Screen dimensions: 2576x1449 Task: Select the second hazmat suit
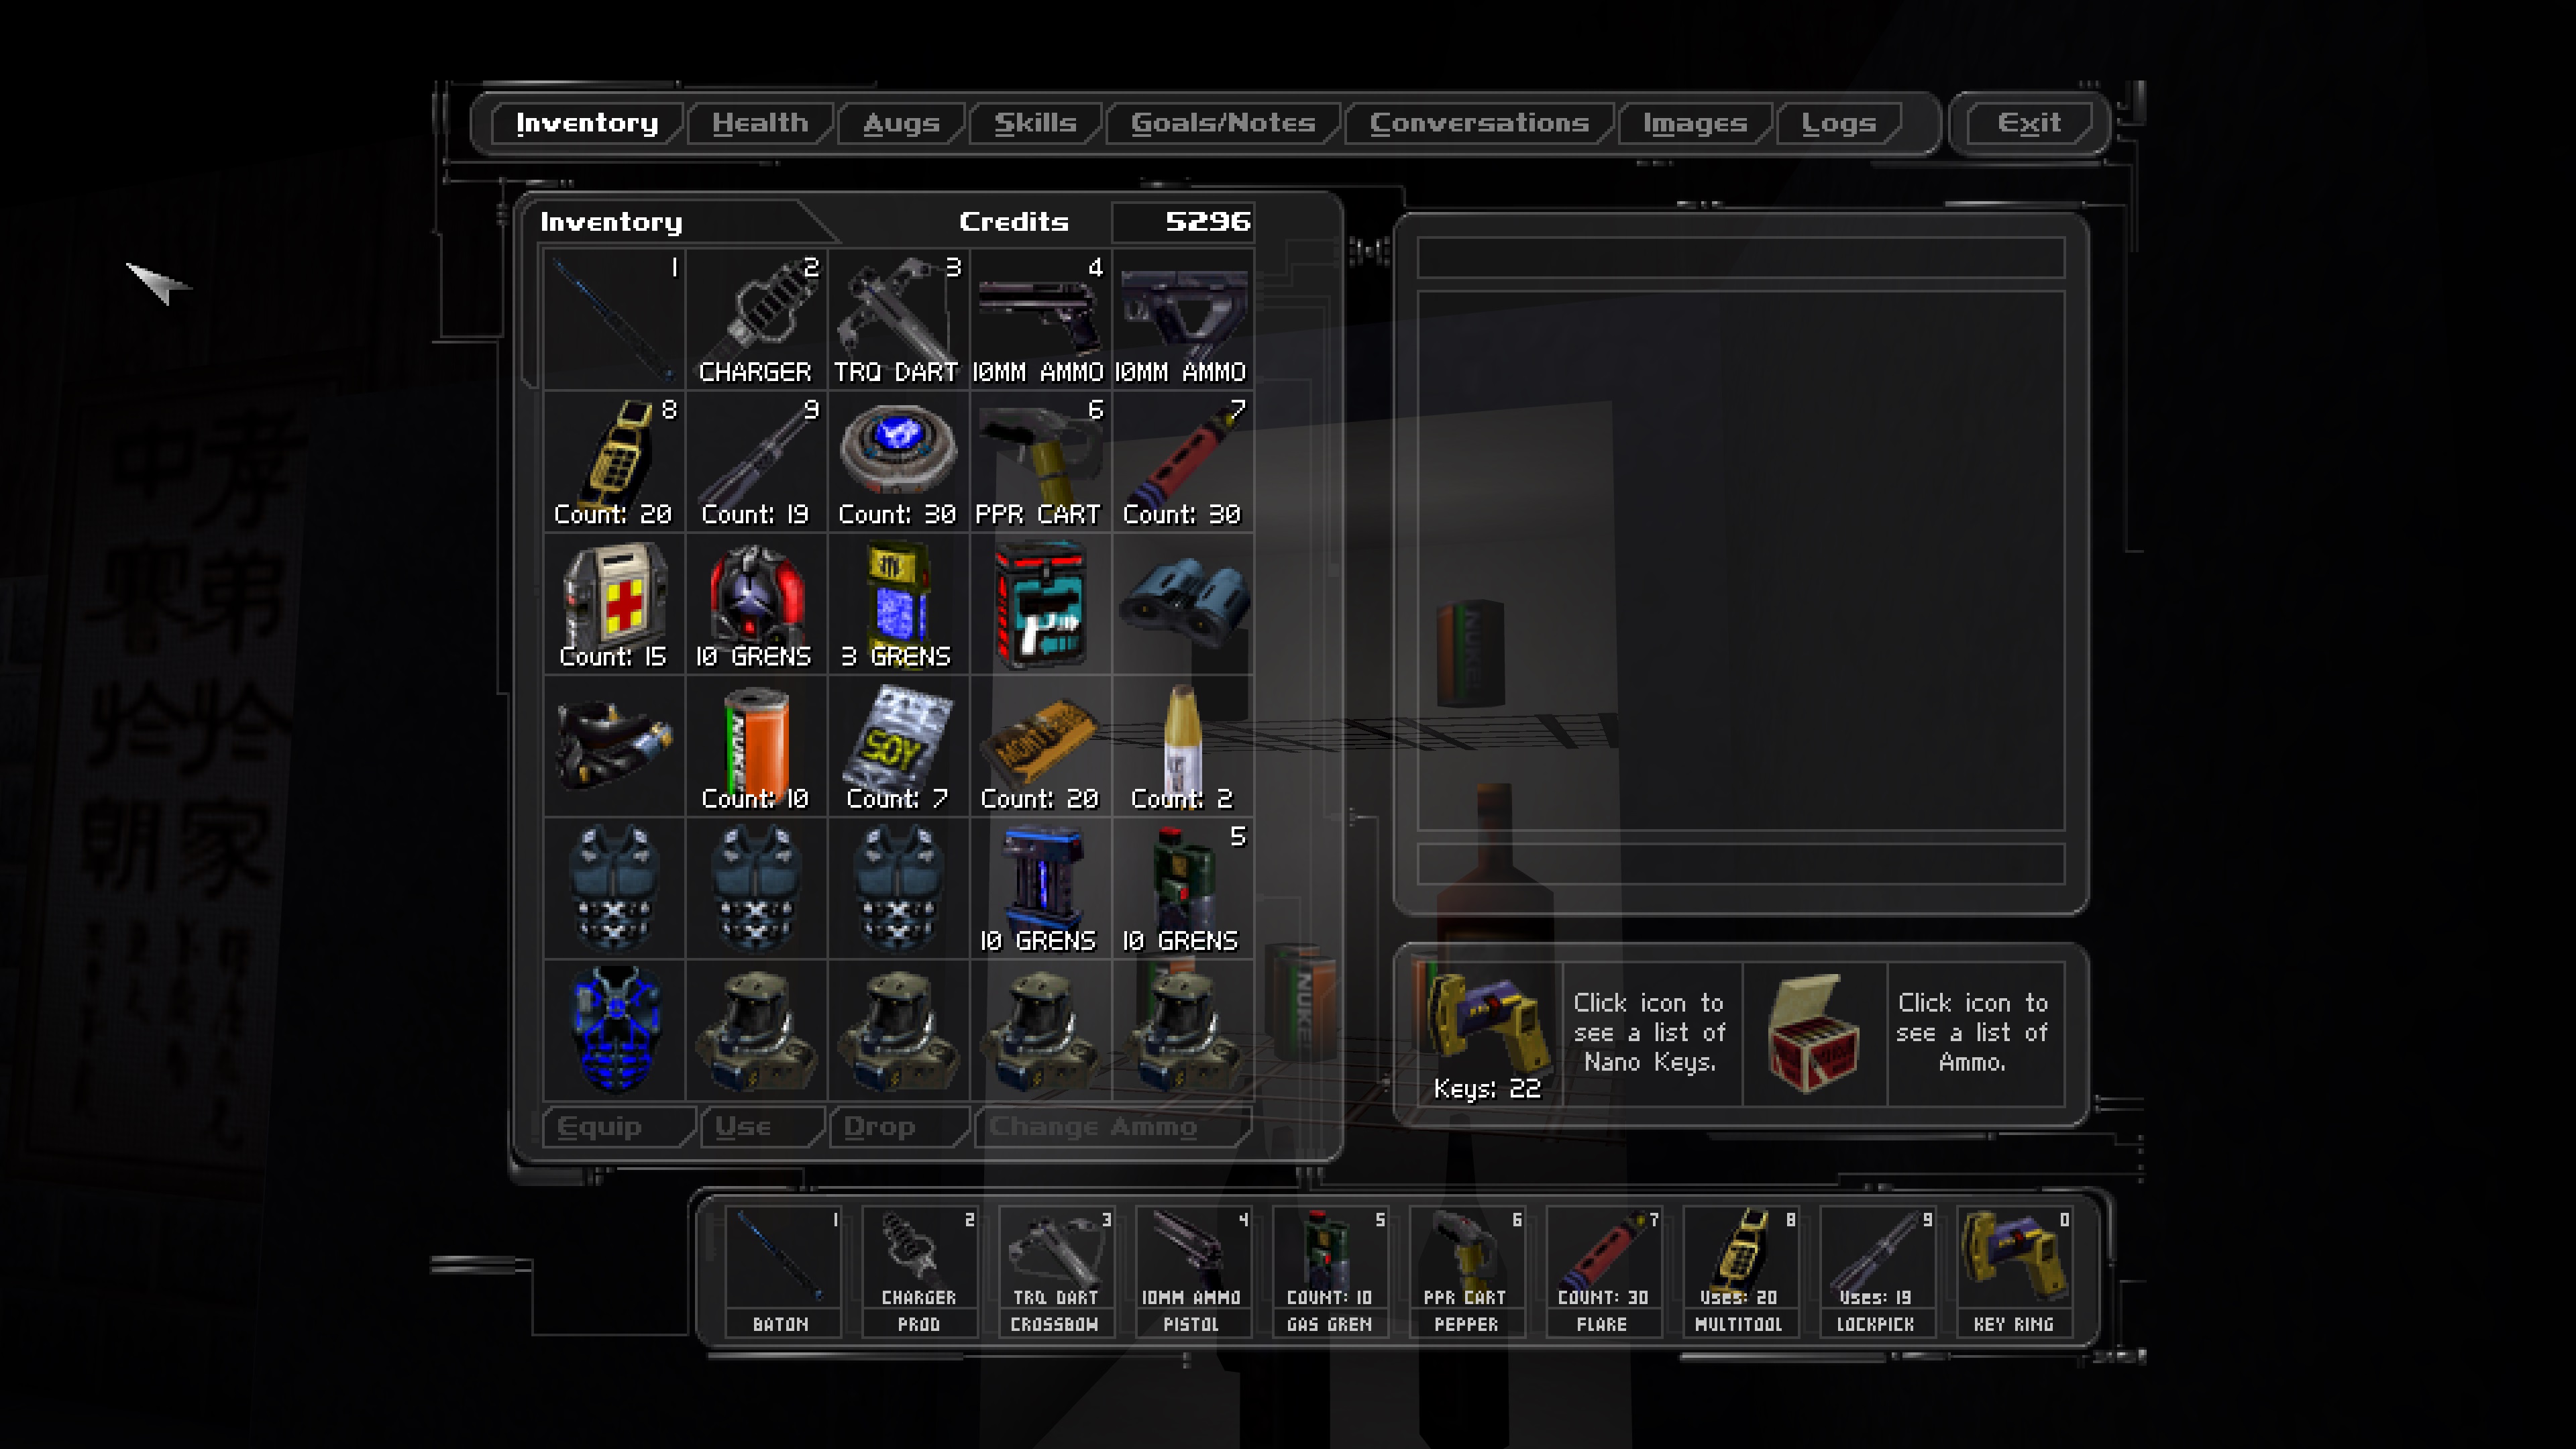click(898, 1030)
